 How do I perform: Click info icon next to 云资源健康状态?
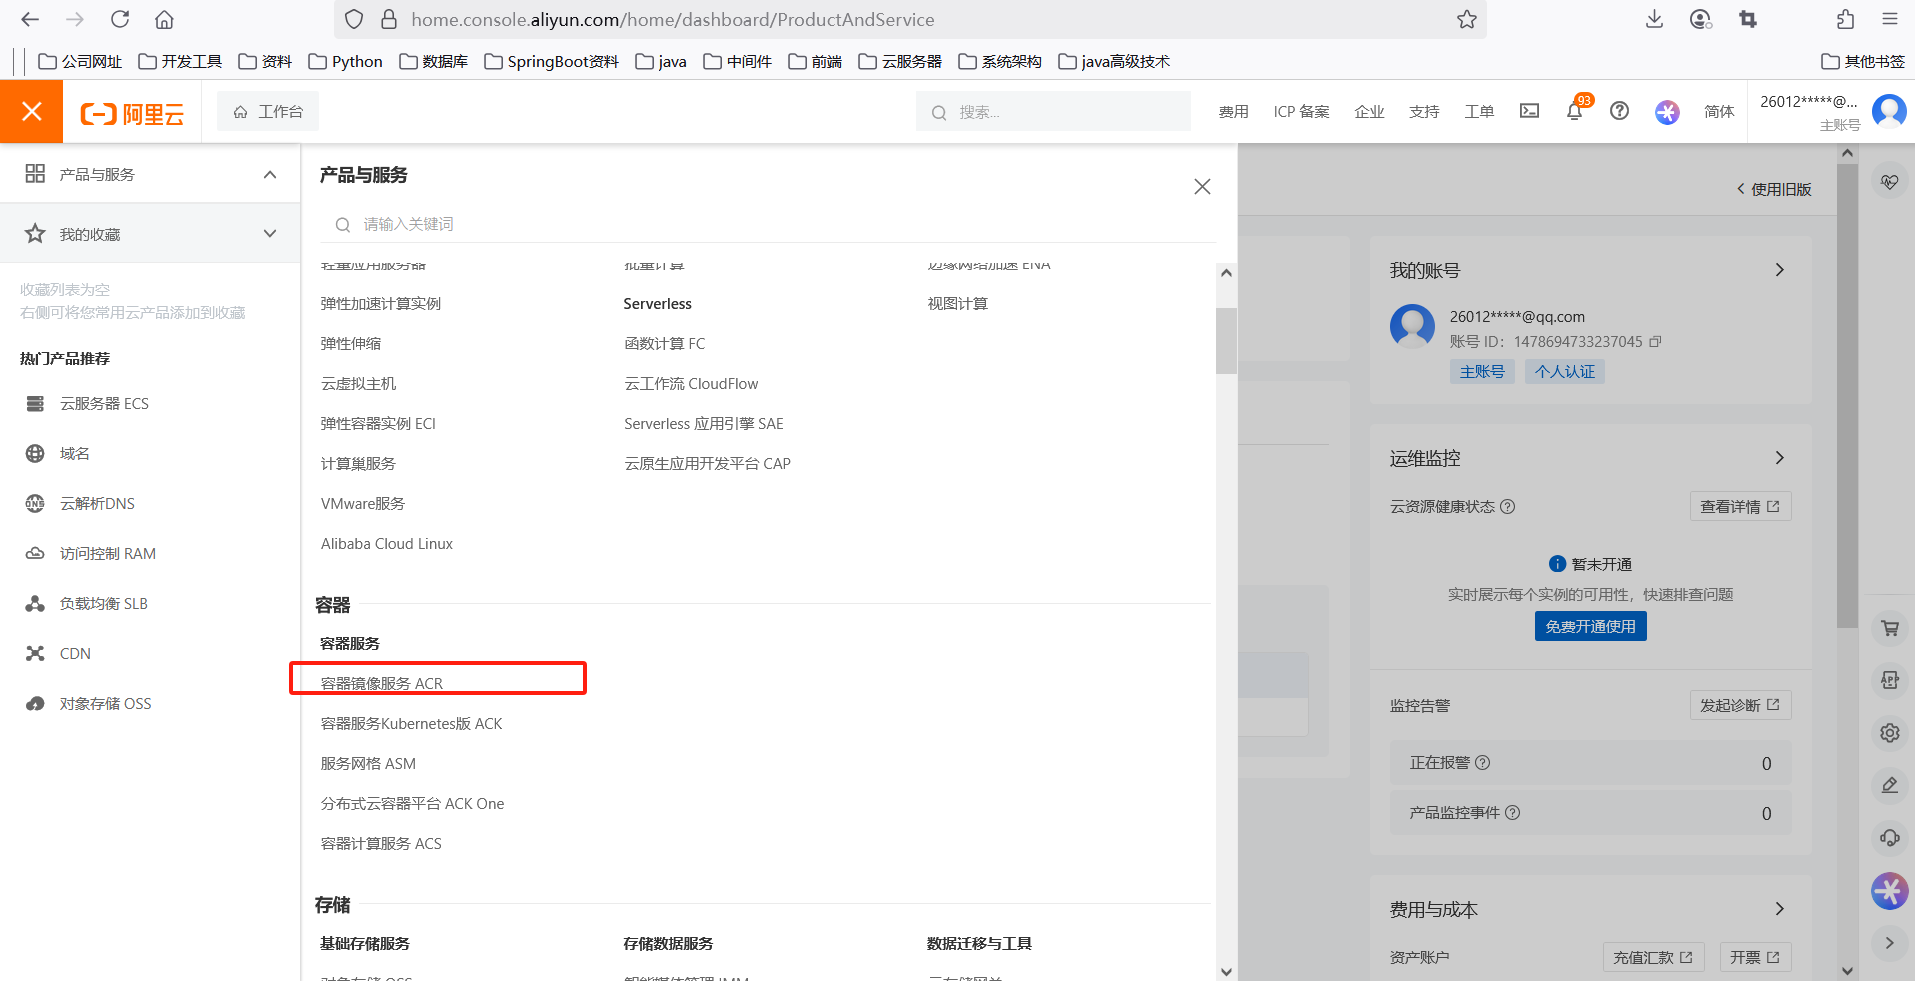click(1508, 507)
